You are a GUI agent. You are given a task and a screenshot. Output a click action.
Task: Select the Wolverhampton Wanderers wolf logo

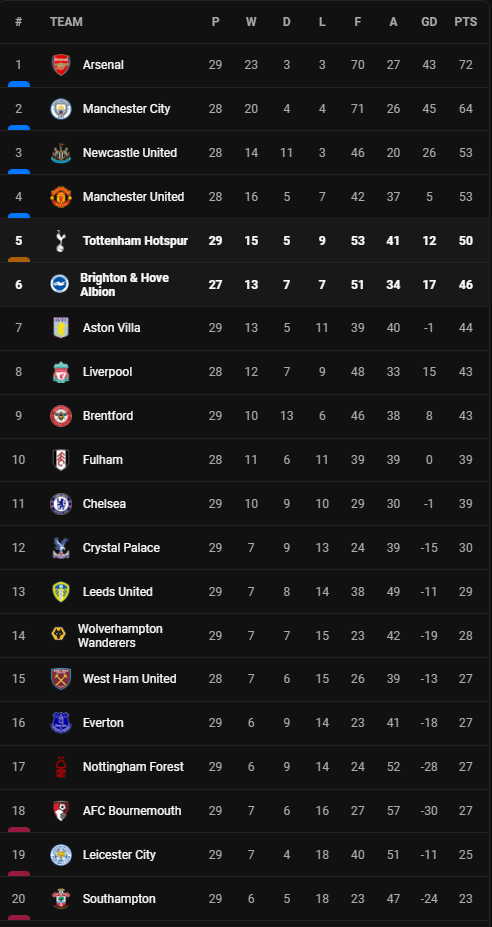click(x=59, y=636)
